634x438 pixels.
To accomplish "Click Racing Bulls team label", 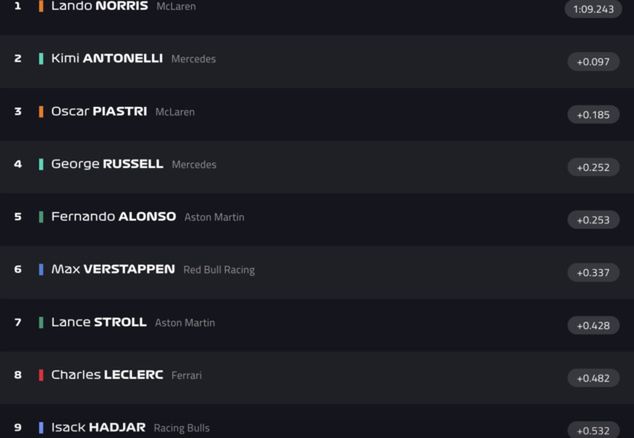I will tap(181, 428).
